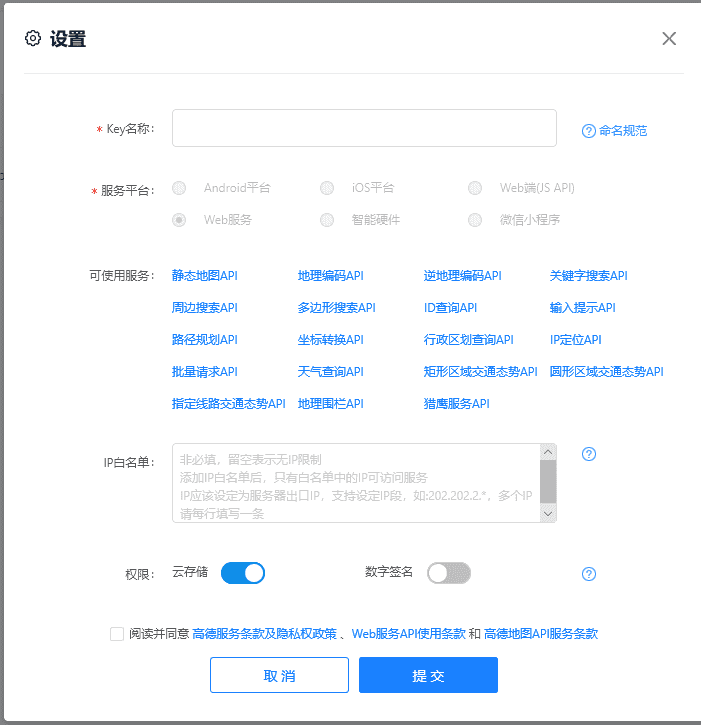Open 高德地图API服务条款 link
Screen dimensions: 701x725
coord(541,634)
